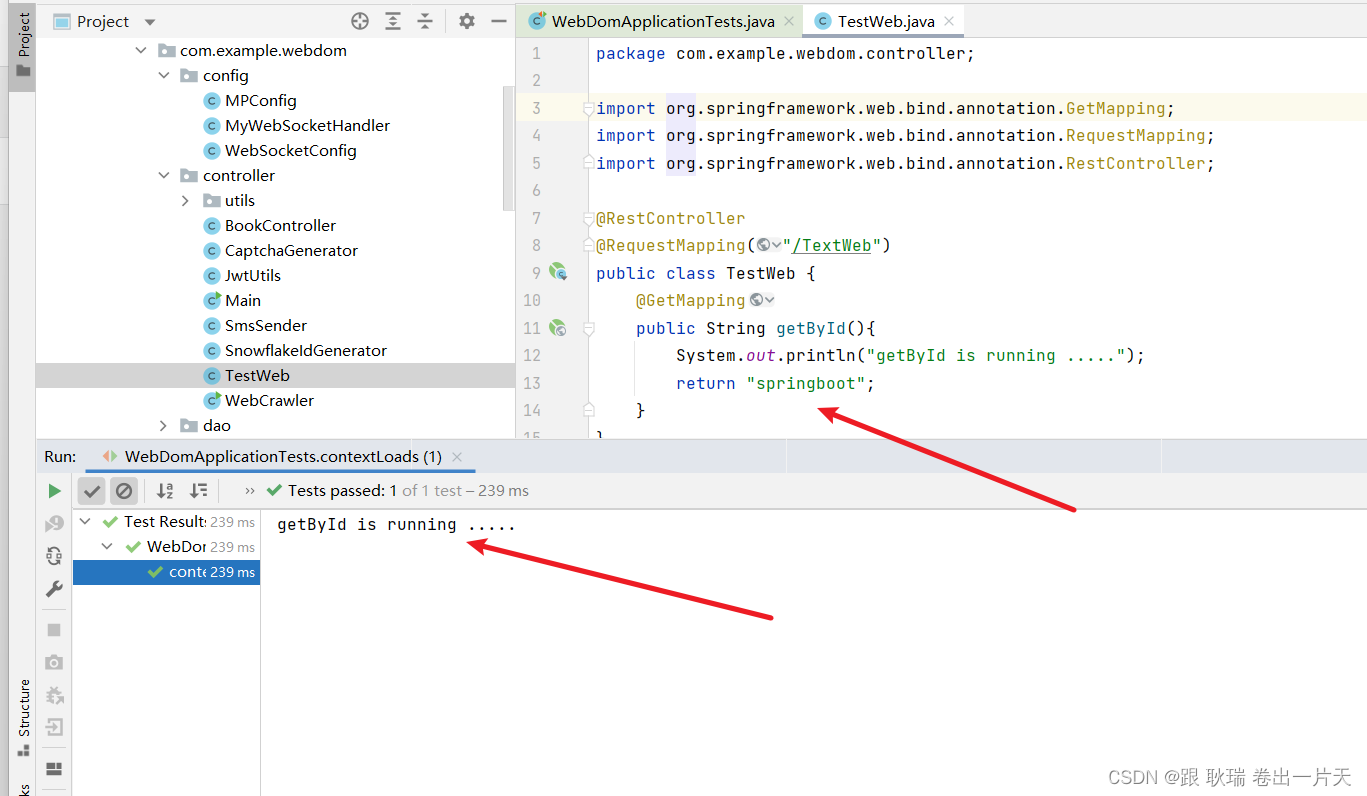Select JwtUtils class

pyautogui.click(x=252, y=275)
